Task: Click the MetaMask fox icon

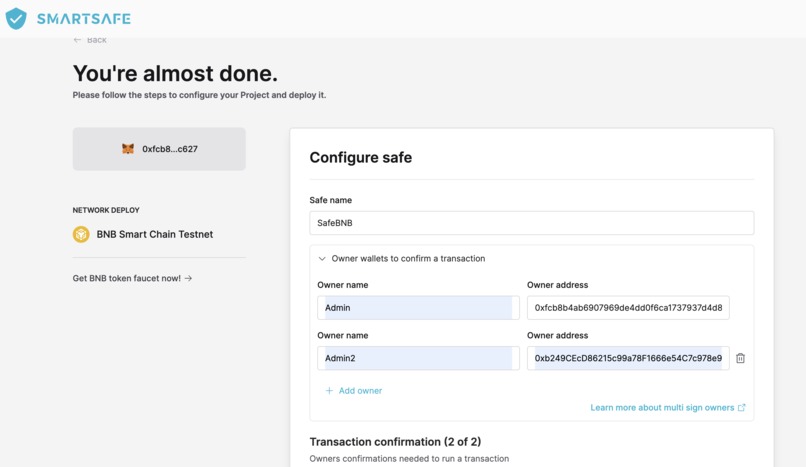Action: [x=128, y=149]
